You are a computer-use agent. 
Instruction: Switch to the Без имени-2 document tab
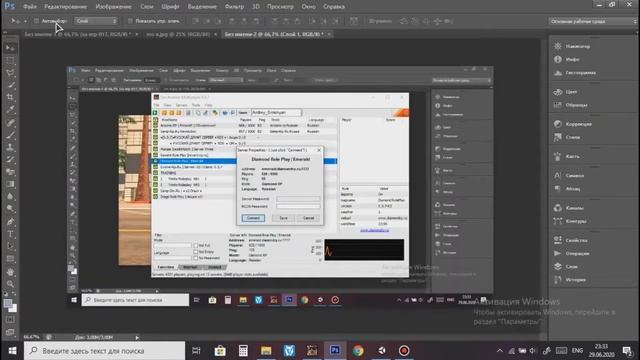(x=274, y=34)
